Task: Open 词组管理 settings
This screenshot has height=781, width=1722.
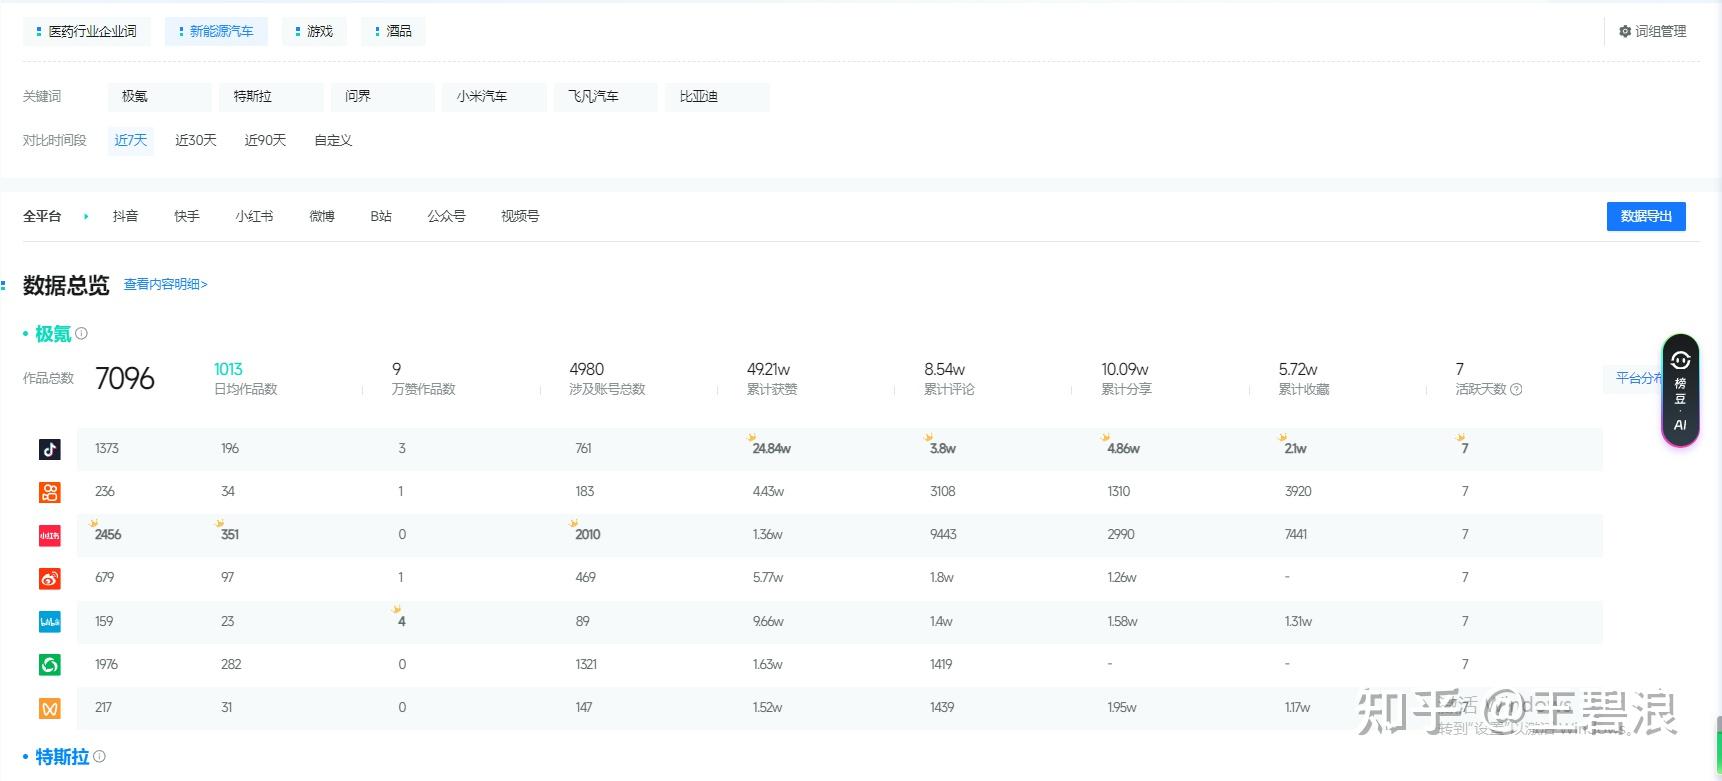Action: pos(1653,31)
